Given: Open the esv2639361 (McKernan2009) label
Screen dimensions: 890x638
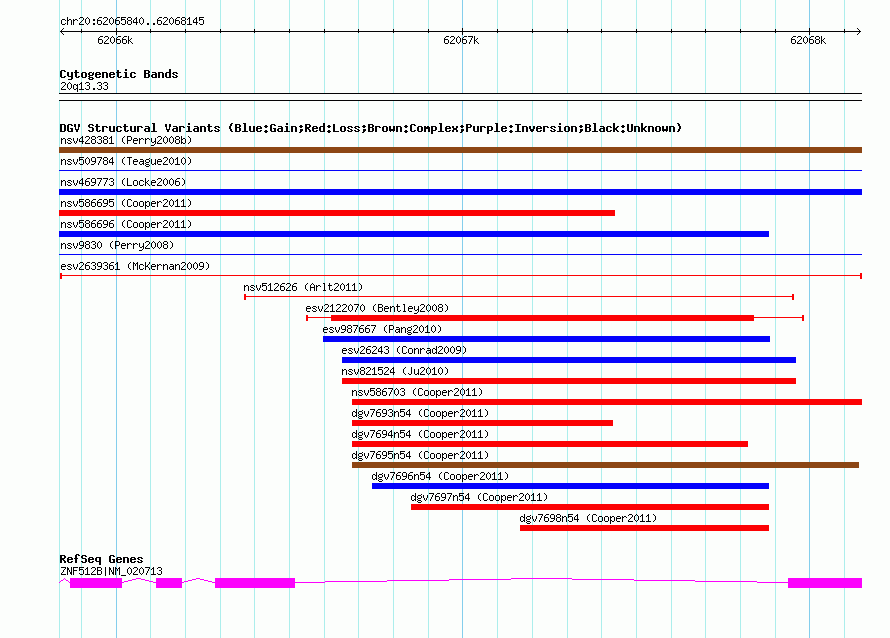Looking at the screenshot, I should click(135, 266).
